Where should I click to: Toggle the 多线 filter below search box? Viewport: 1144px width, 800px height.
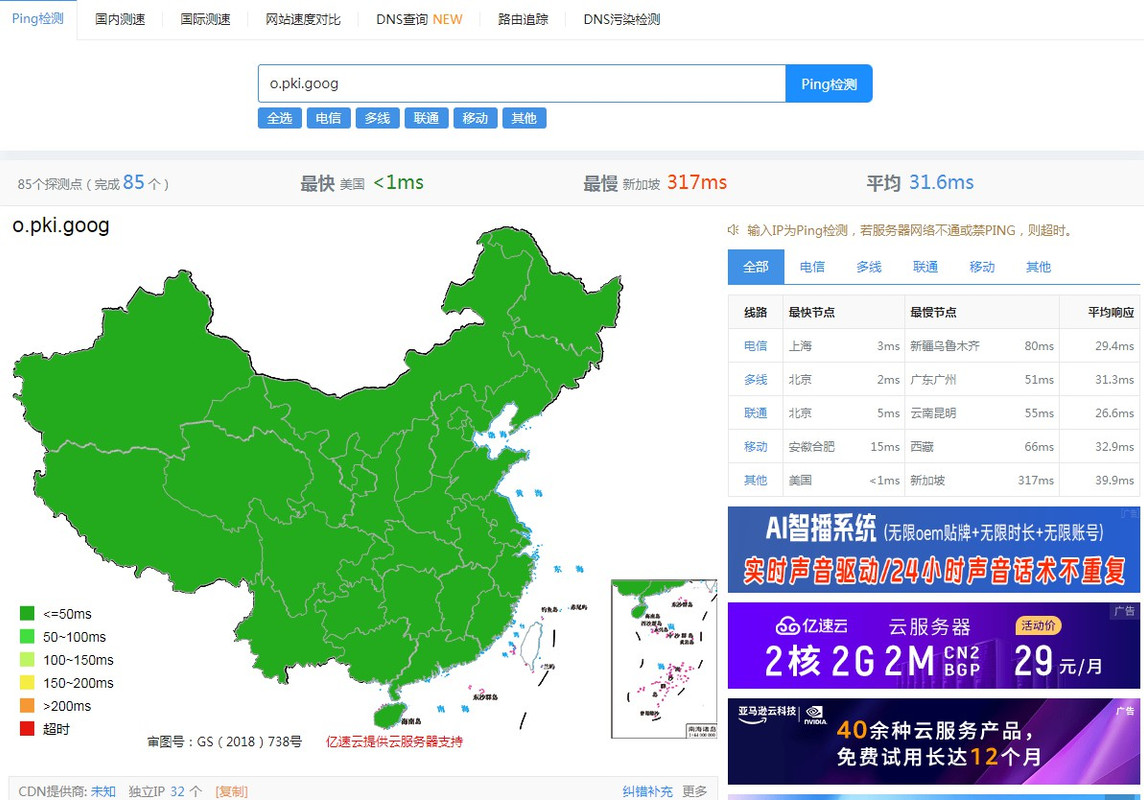(377, 118)
